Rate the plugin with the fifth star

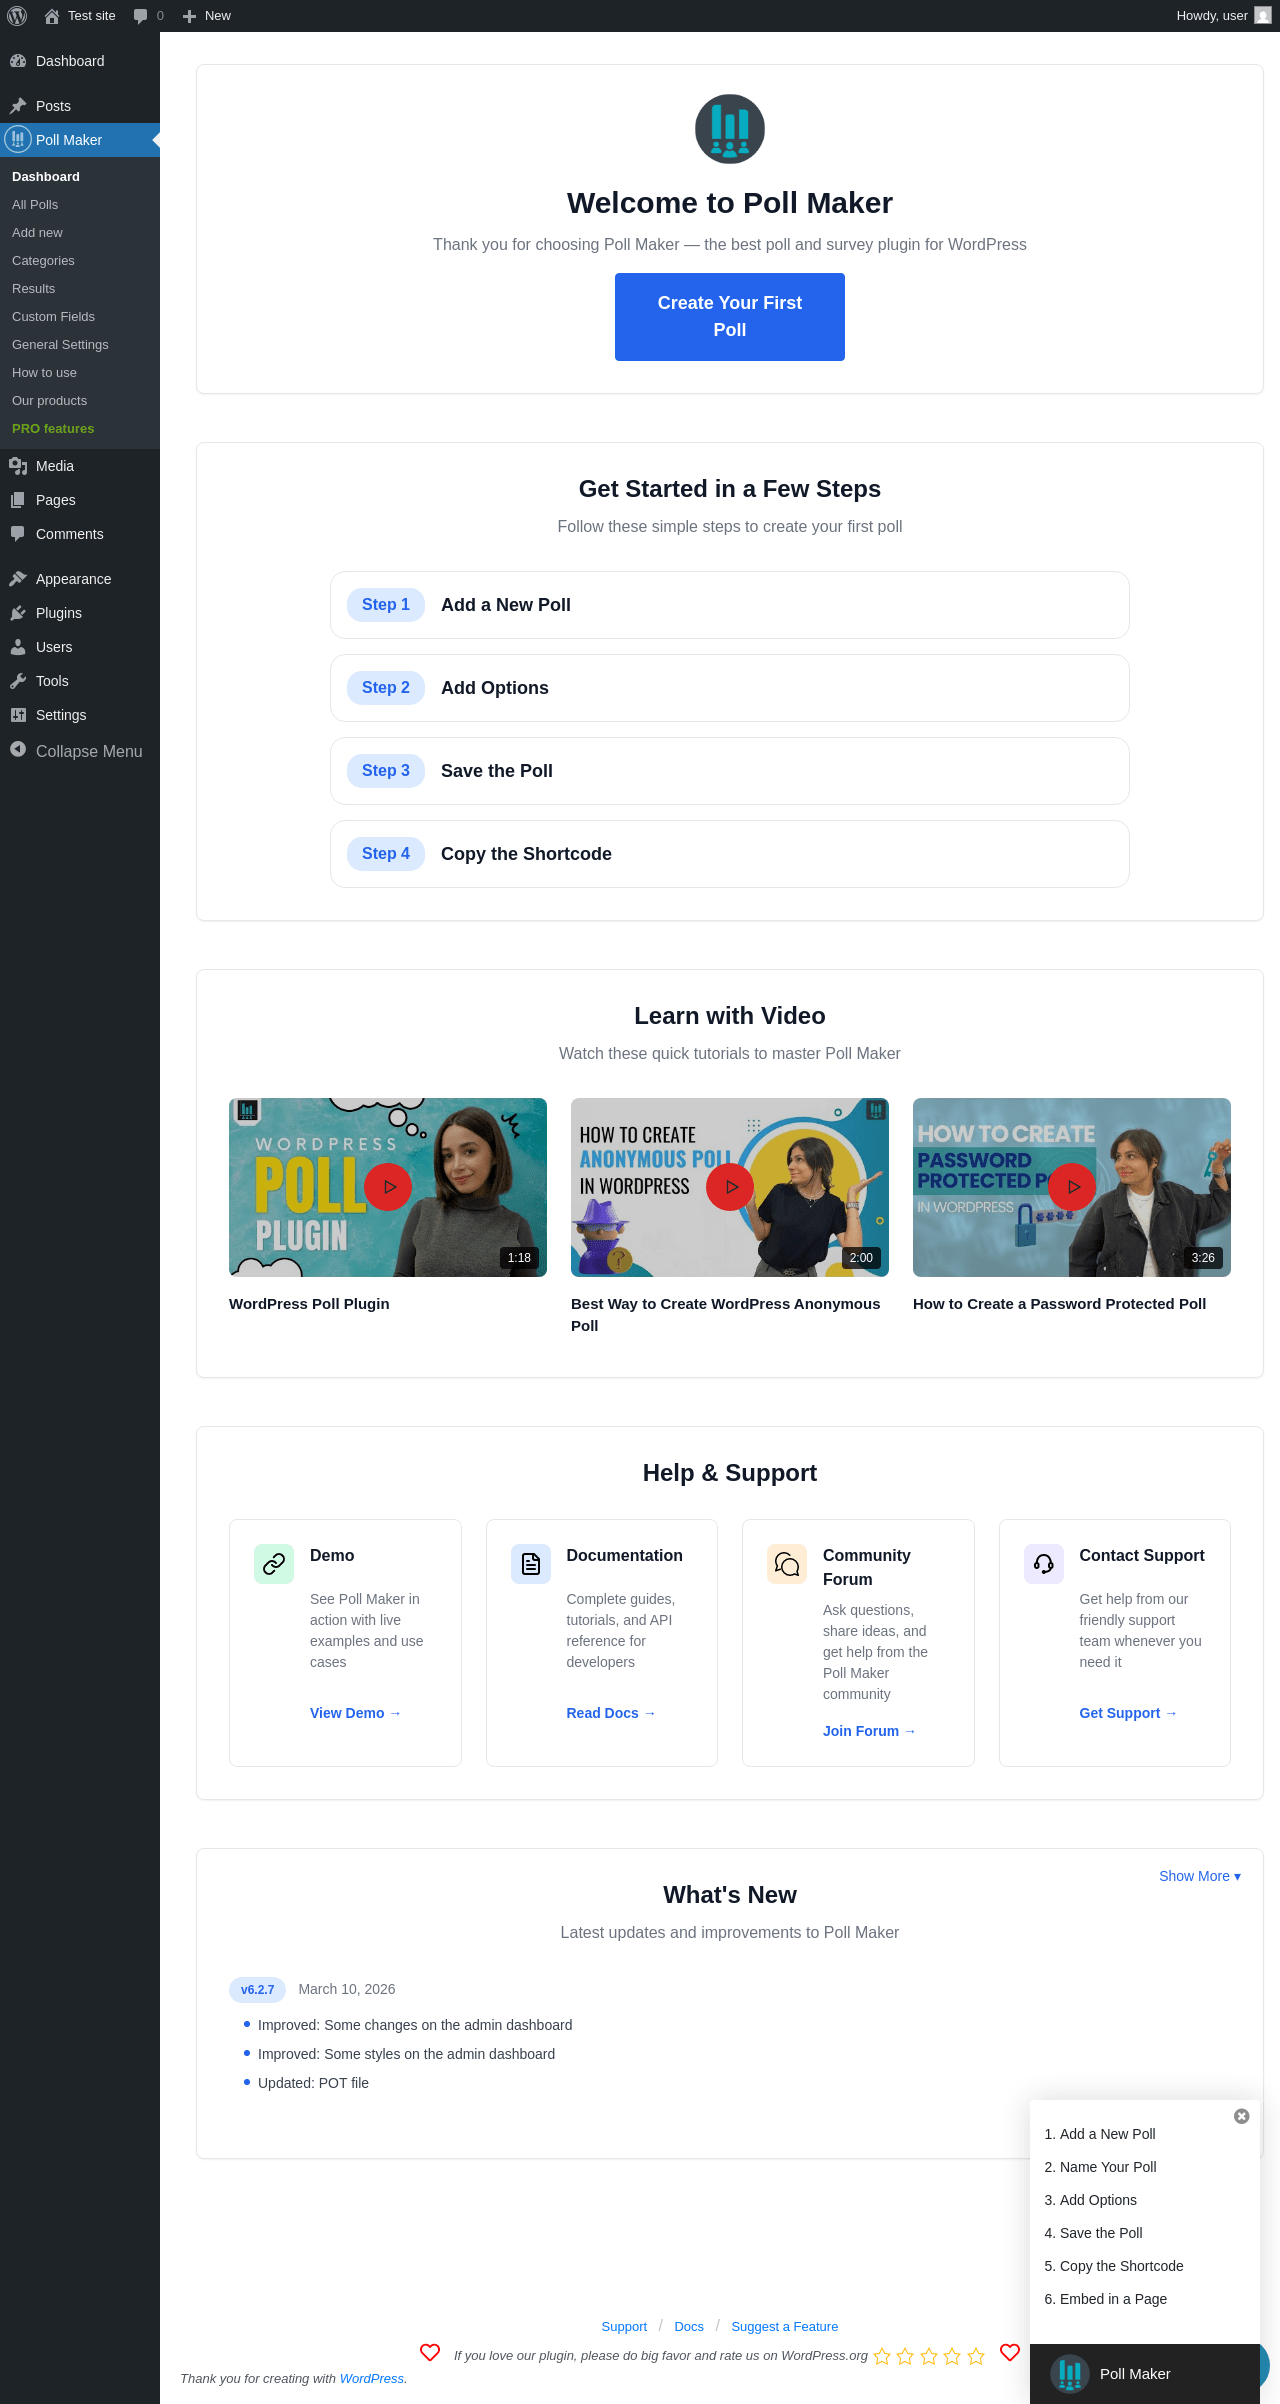(976, 2356)
